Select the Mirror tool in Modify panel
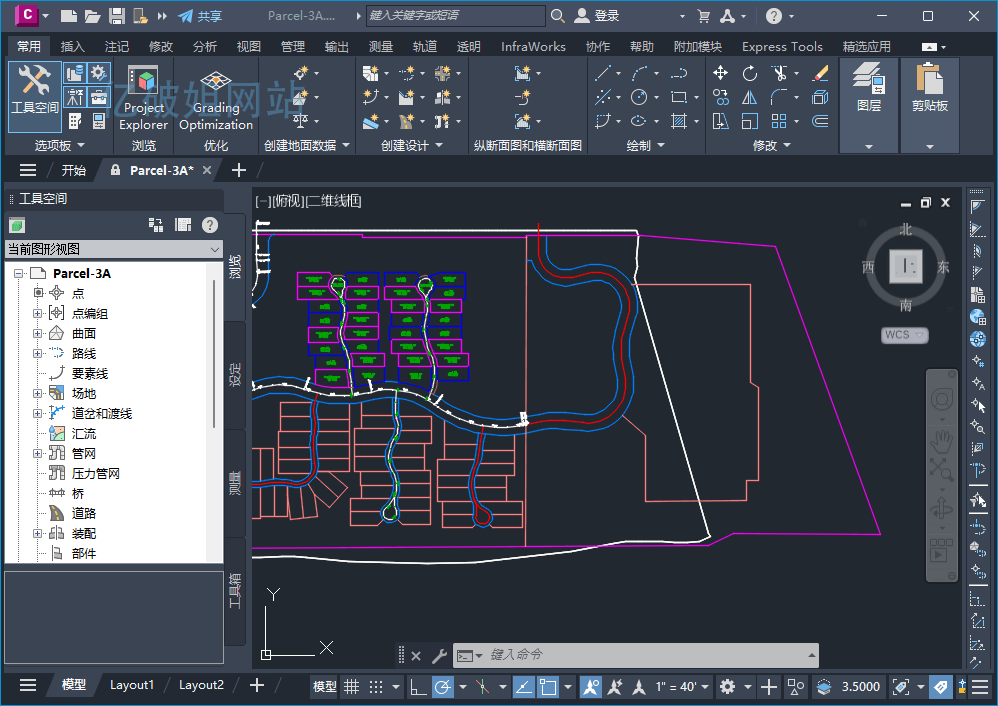 pos(750,97)
